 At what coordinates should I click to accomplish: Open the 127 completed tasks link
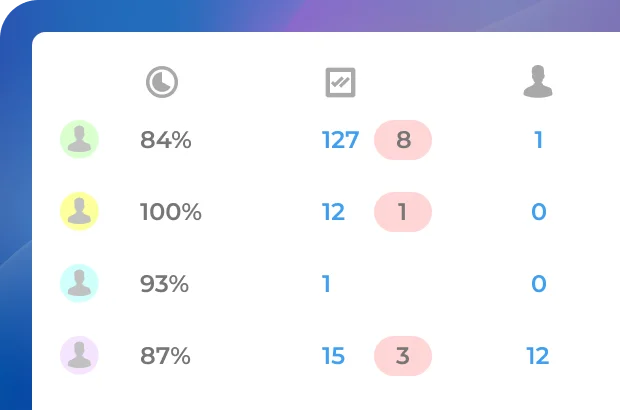340,140
